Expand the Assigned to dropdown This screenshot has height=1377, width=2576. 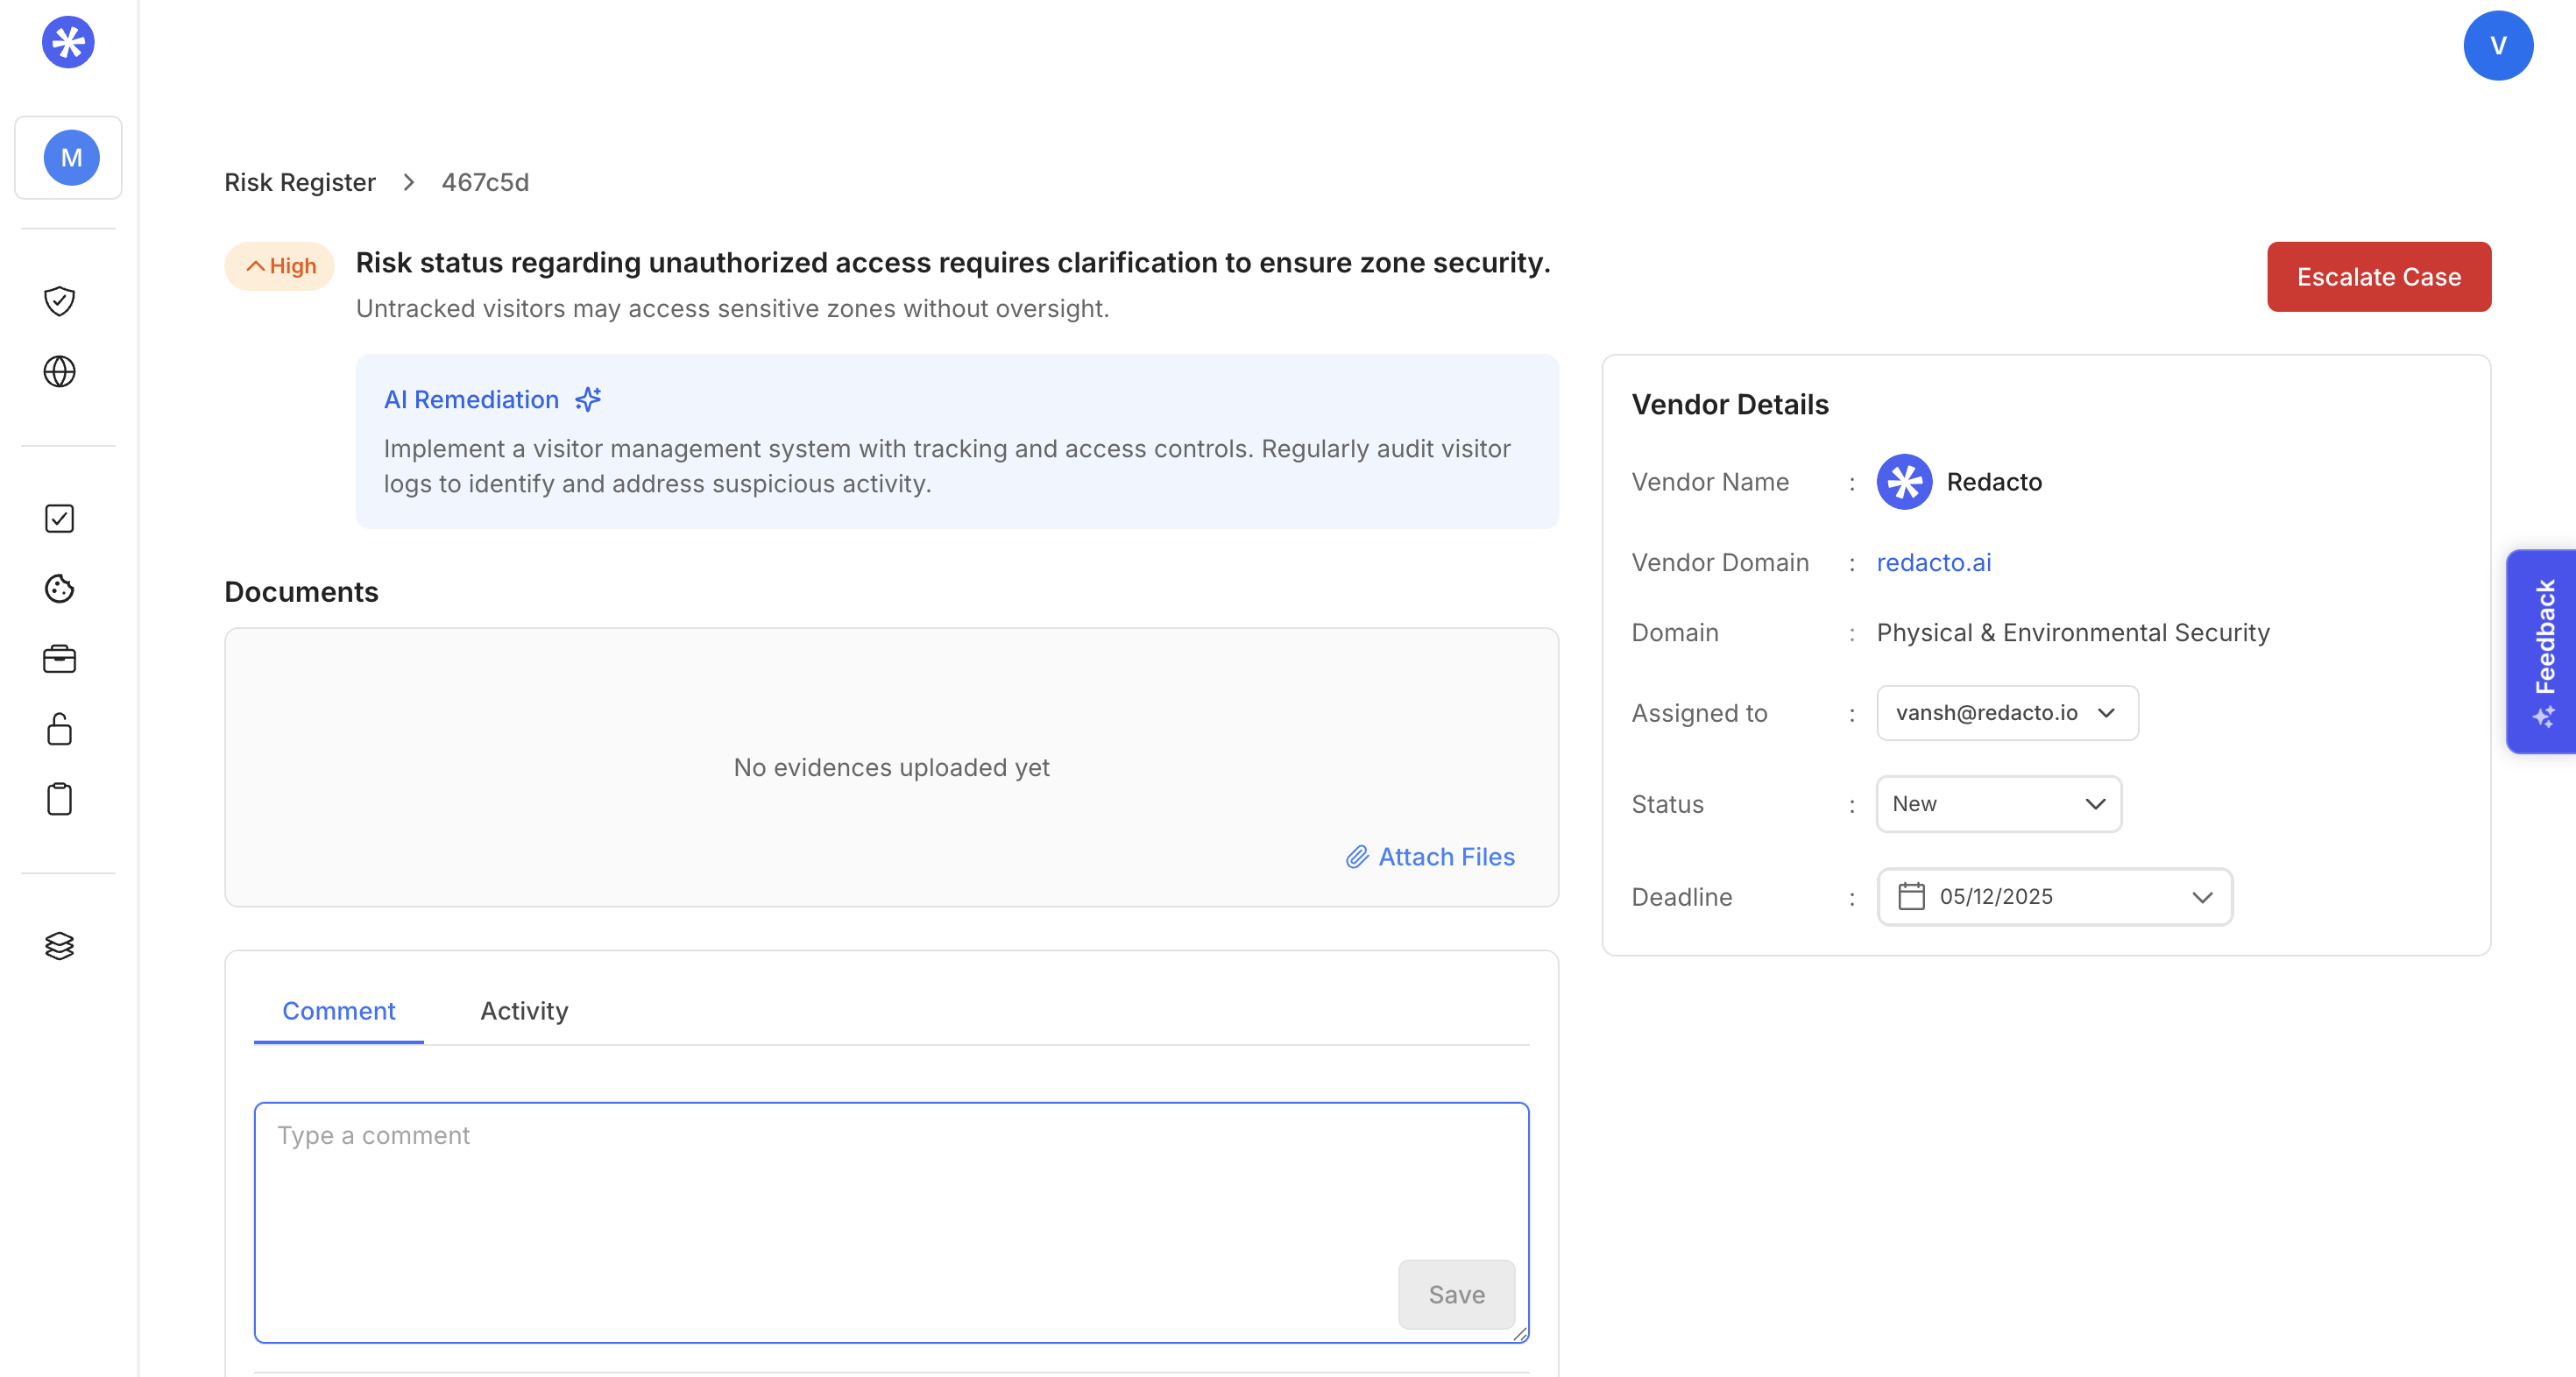coord(2006,713)
